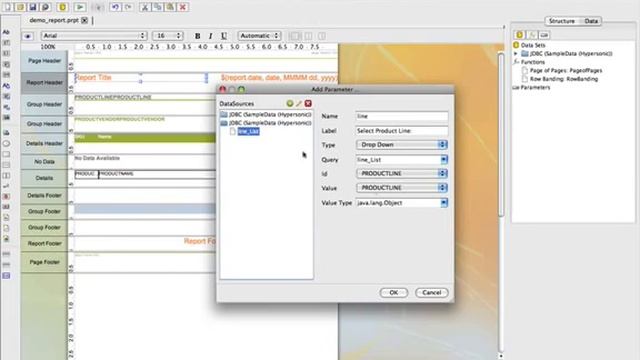The image size is (640, 360).
Task: Select Functions node in Data panel
Action: (x=533, y=62)
